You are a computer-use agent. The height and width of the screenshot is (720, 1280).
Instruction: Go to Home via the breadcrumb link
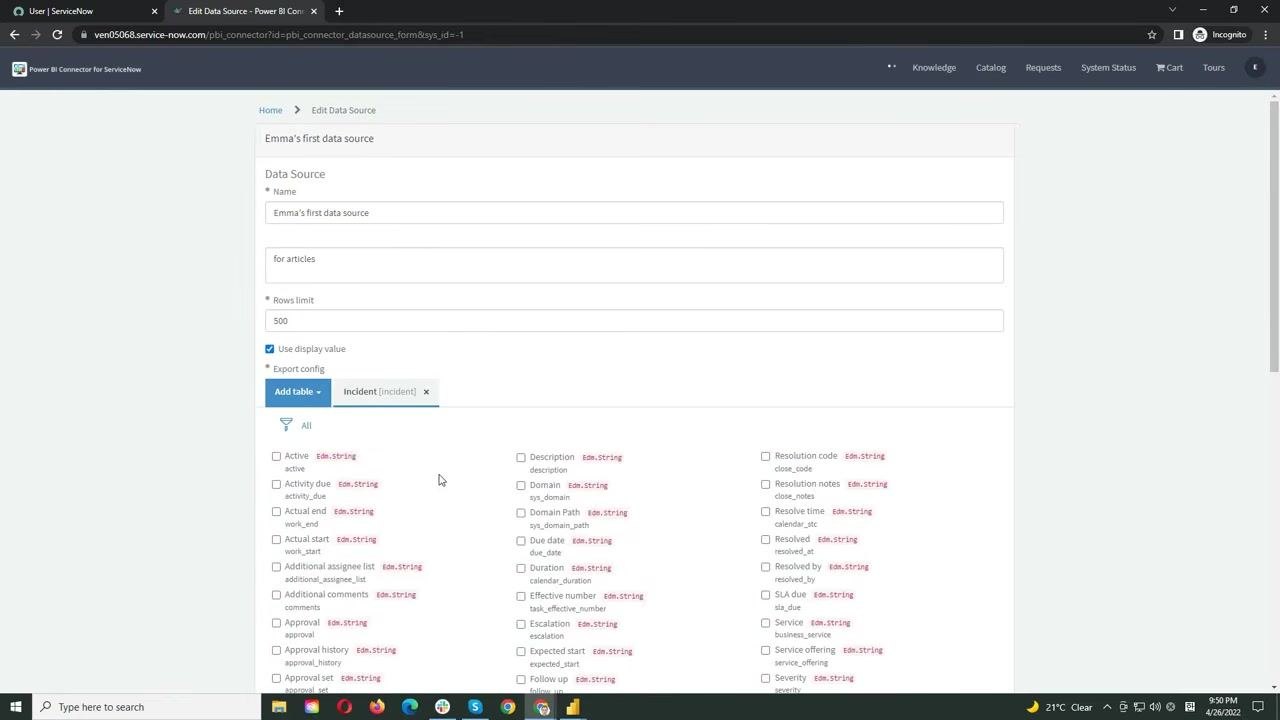(270, 110)
